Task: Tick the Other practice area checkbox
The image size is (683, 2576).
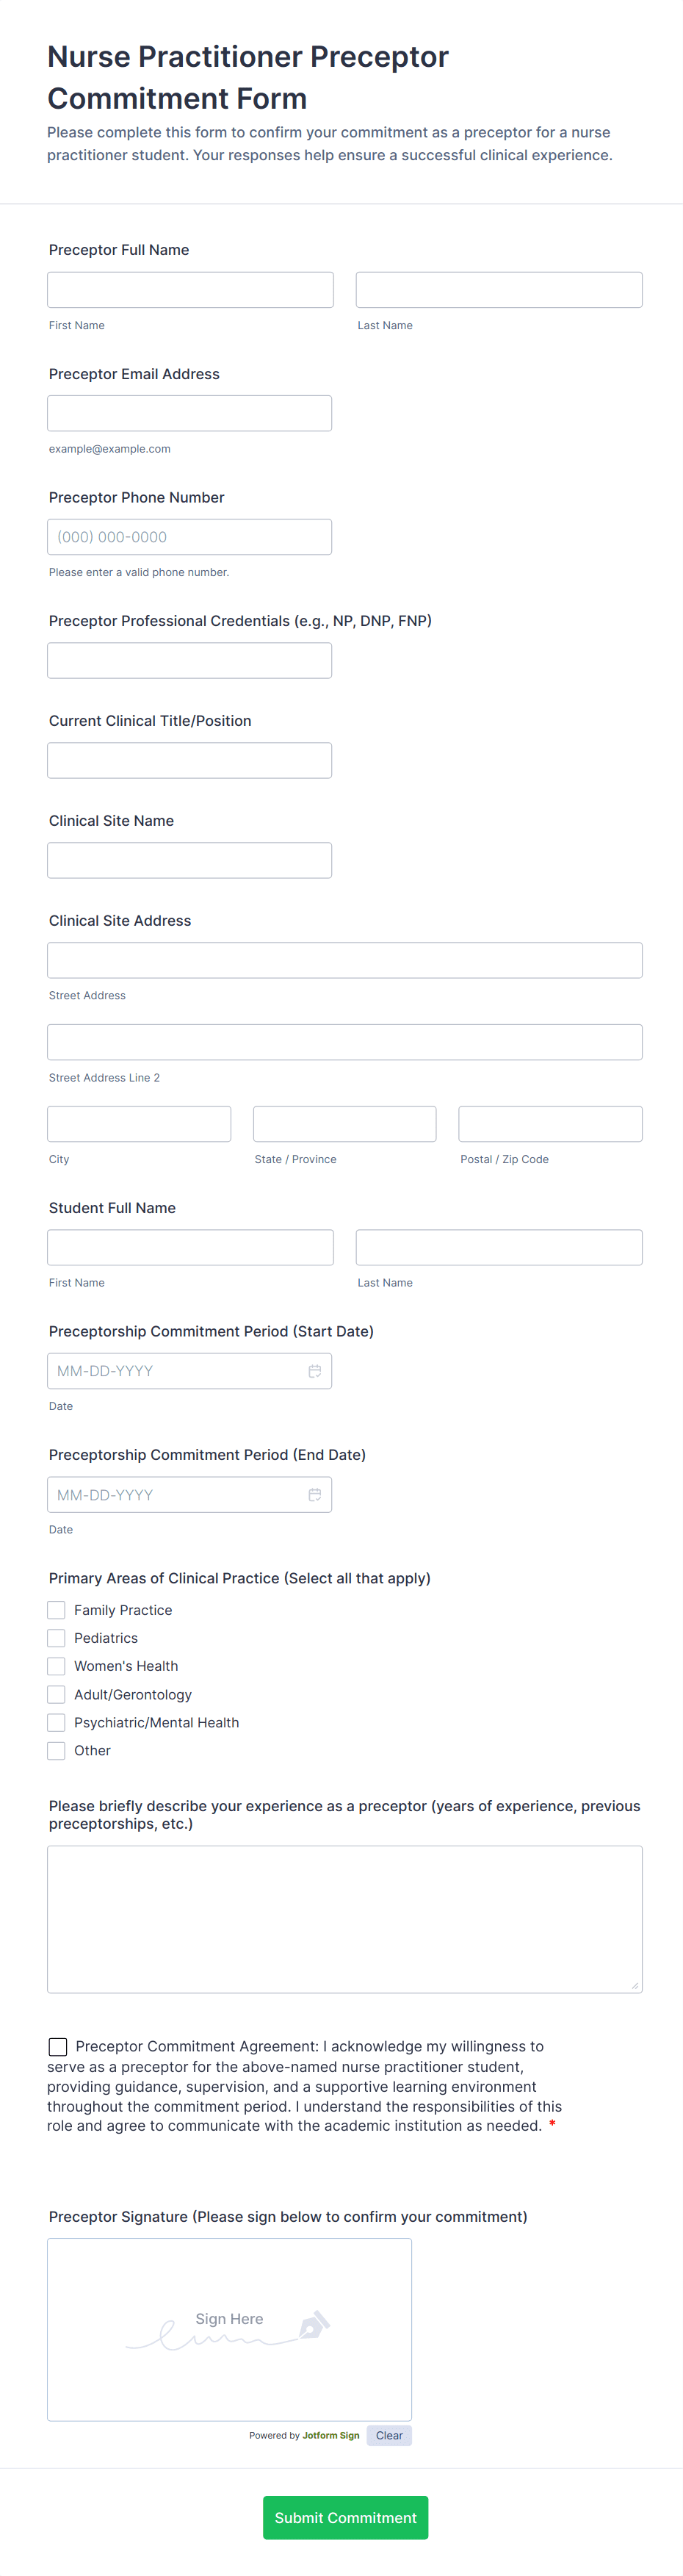Action: (57, 1750)
